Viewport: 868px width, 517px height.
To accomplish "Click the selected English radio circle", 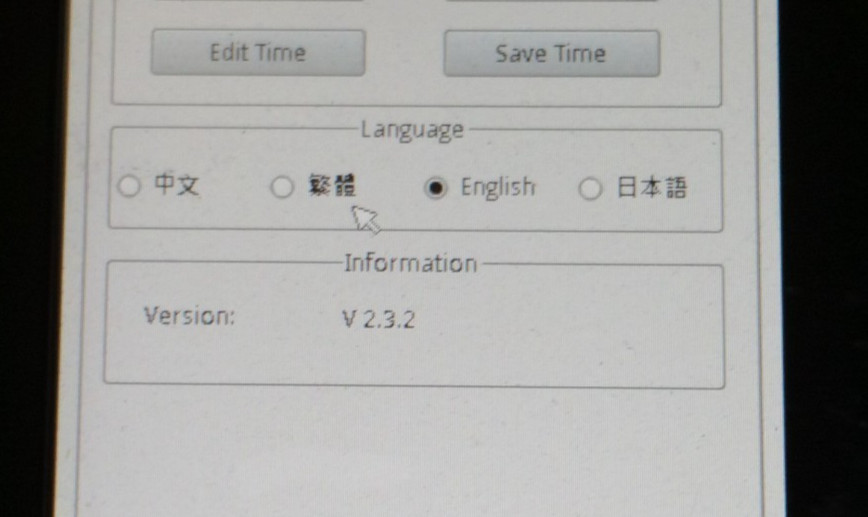I will [x=435, y=188].
